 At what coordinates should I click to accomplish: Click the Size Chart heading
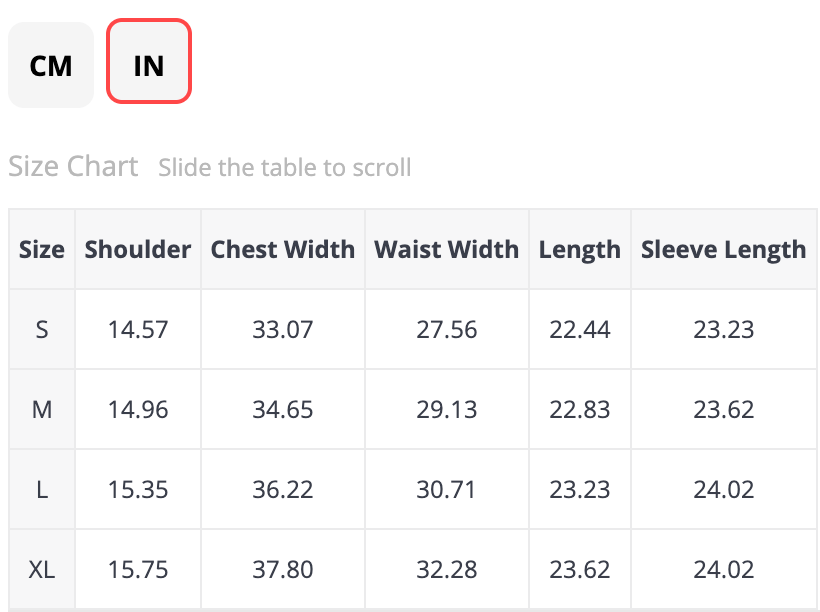[x=73, y=166]
